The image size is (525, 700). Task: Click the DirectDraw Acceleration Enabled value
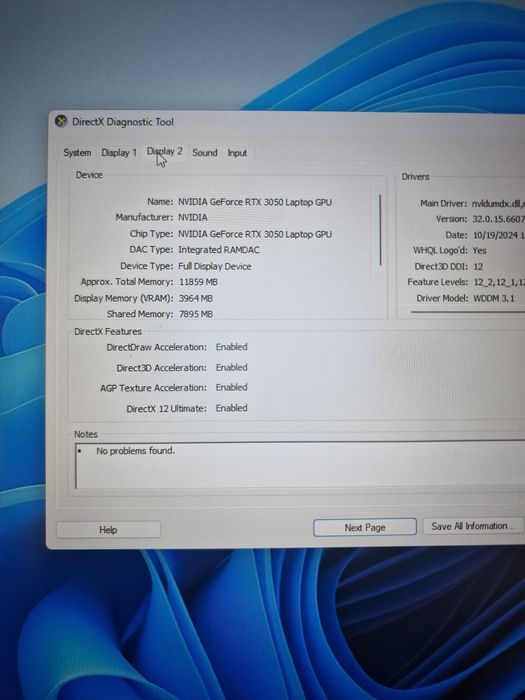click(x=231, y=347)
